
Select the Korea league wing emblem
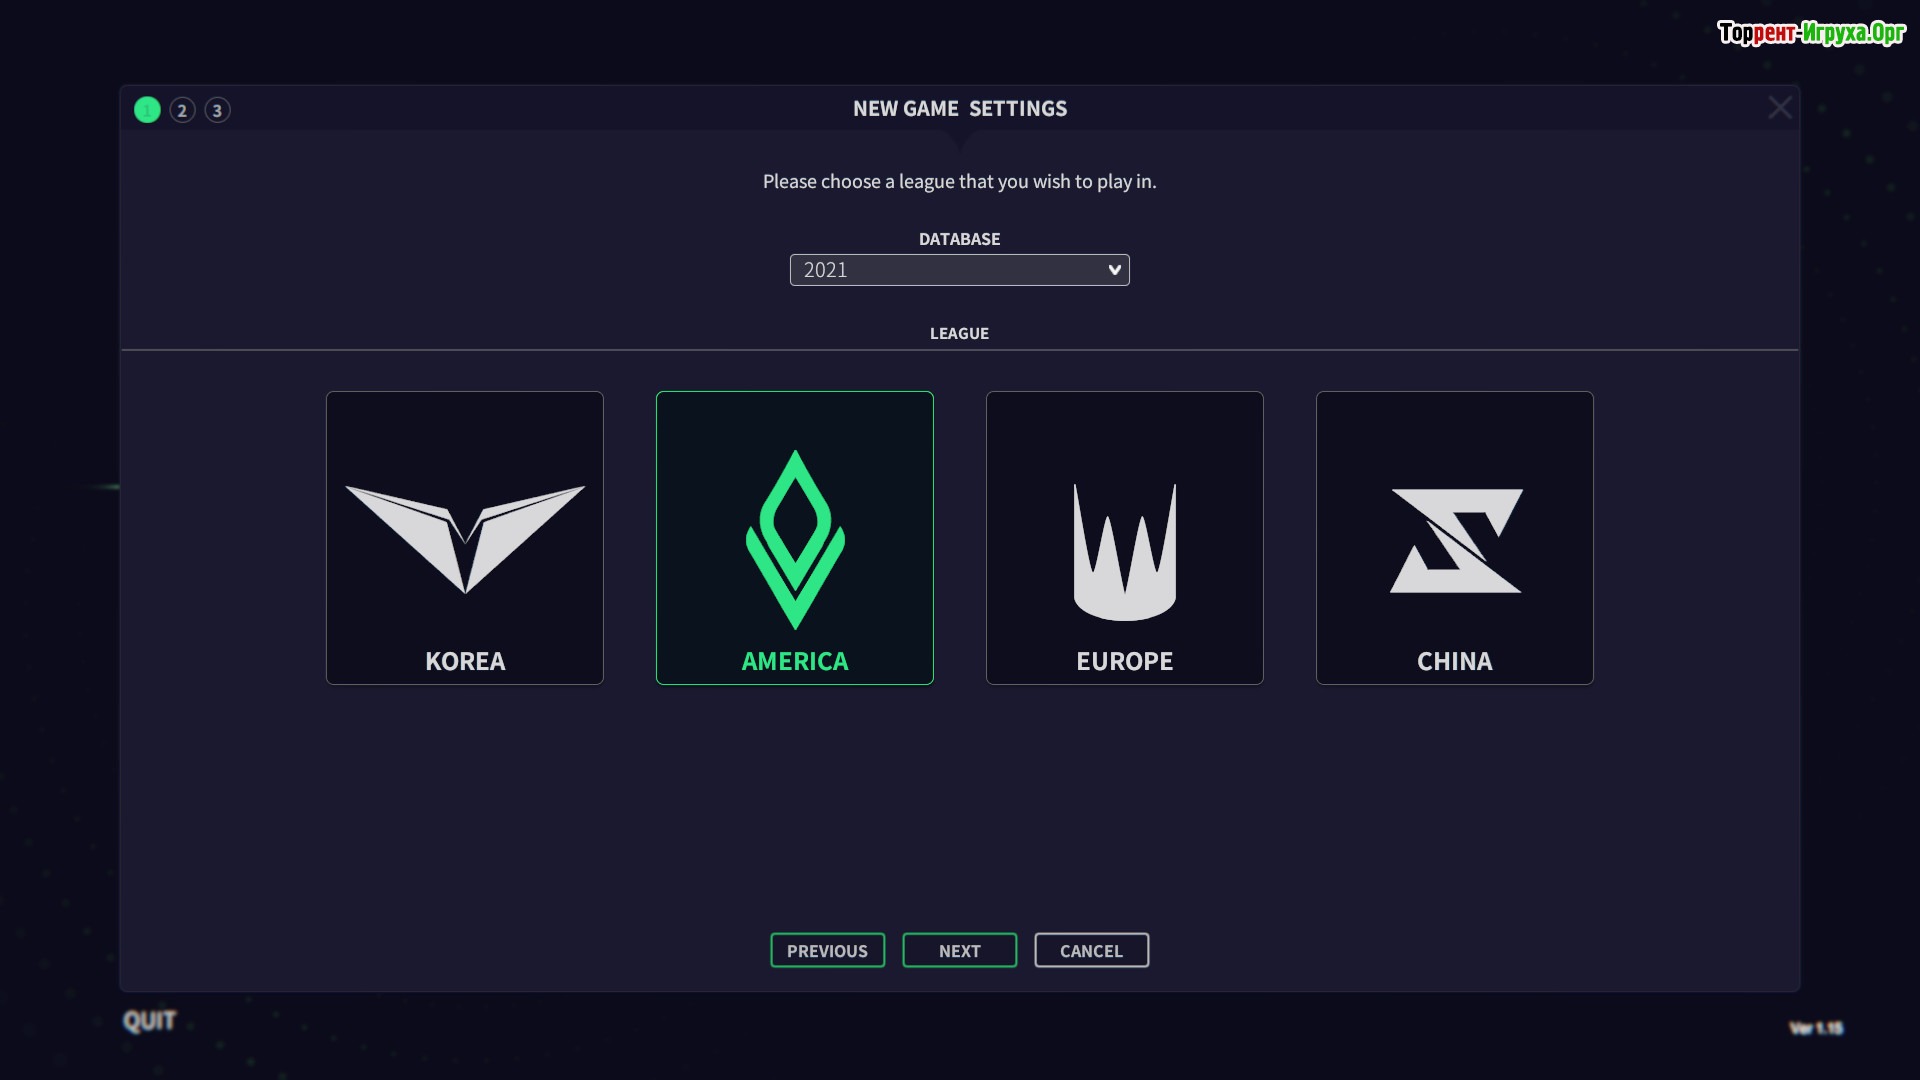click(x=465, y=539)
